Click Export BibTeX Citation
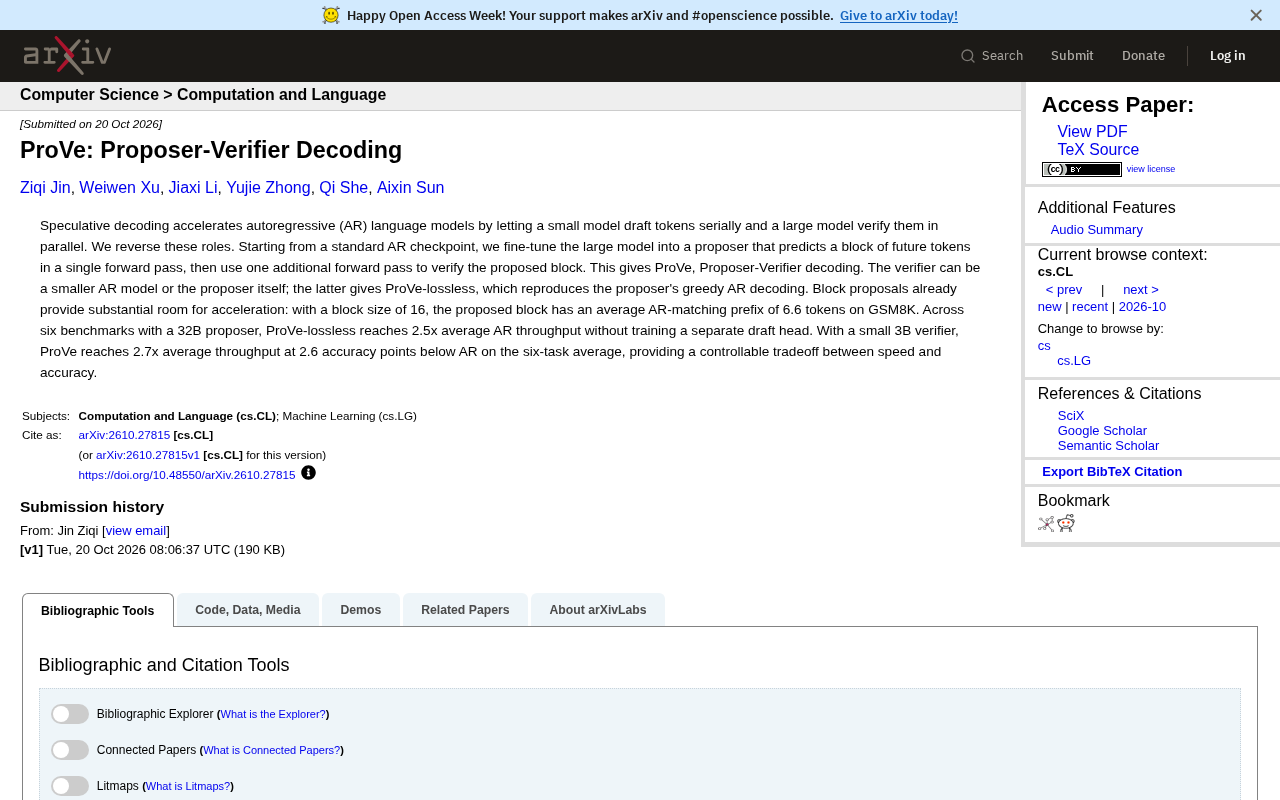 click(x=1112, y=472)
